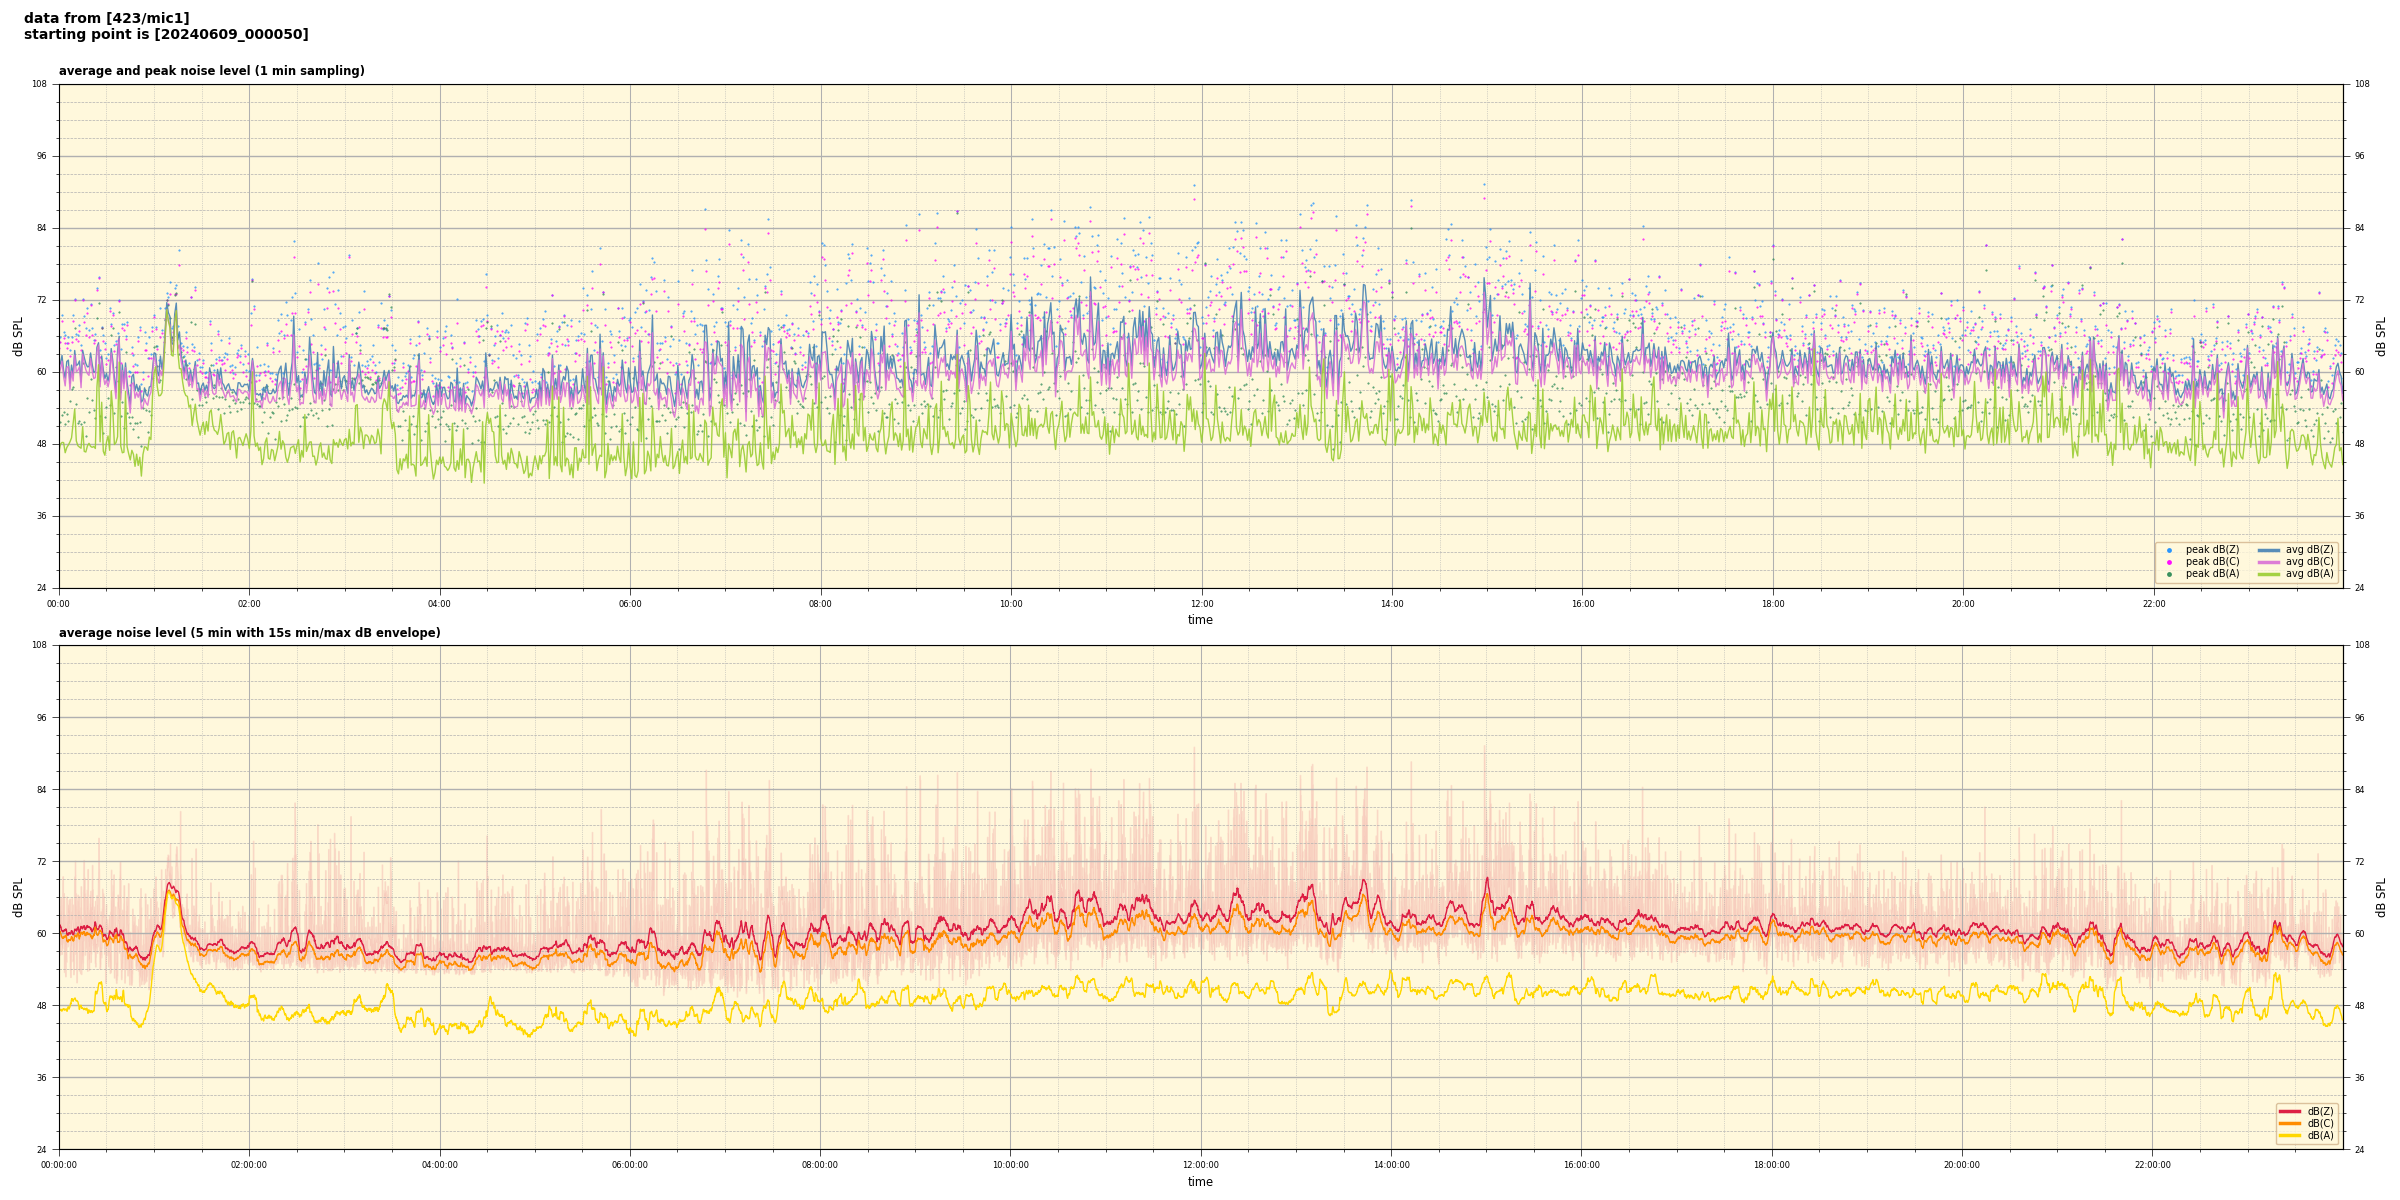
Task: Click the 22:00:00 tick on lower chart axis
Action: pos(2152,1165)
